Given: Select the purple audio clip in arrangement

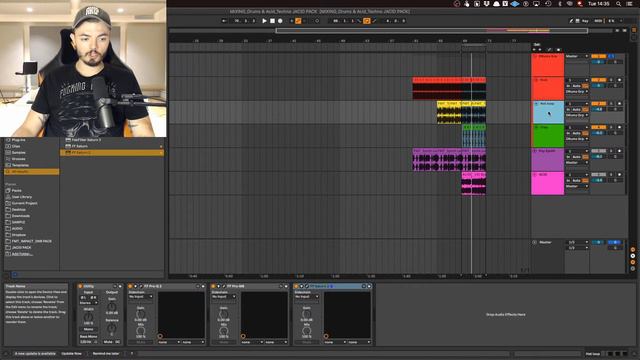Looking at the screenshot, I should [x=449, y=160].
